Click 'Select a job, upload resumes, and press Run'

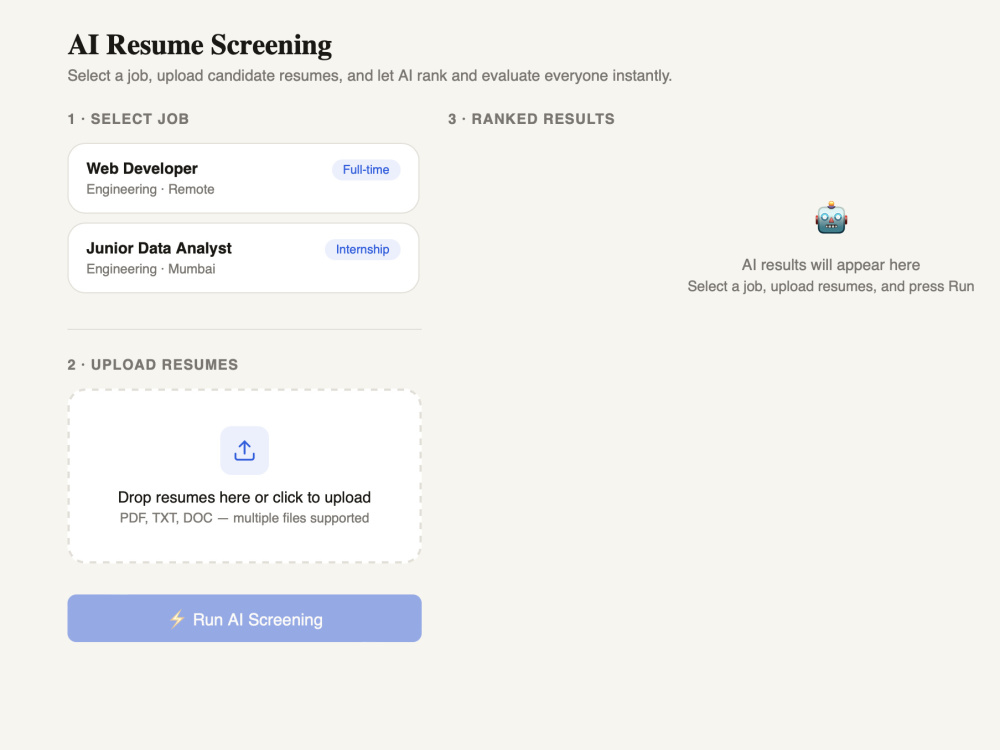[831, 286]
